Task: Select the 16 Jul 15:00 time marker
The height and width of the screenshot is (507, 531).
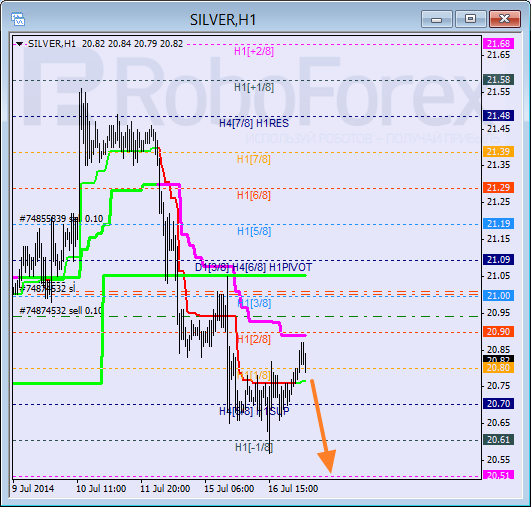Action: point(293,489)
